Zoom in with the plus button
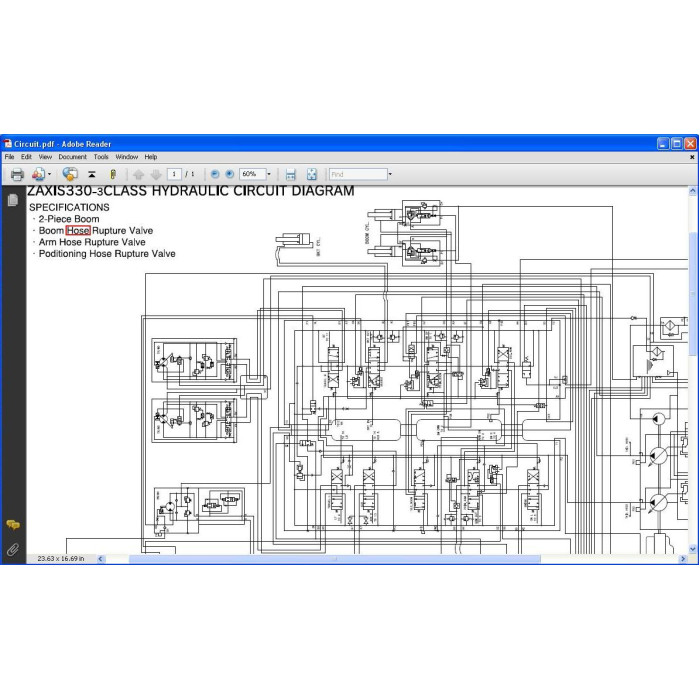The image size is (700, 700). point(229,174)
